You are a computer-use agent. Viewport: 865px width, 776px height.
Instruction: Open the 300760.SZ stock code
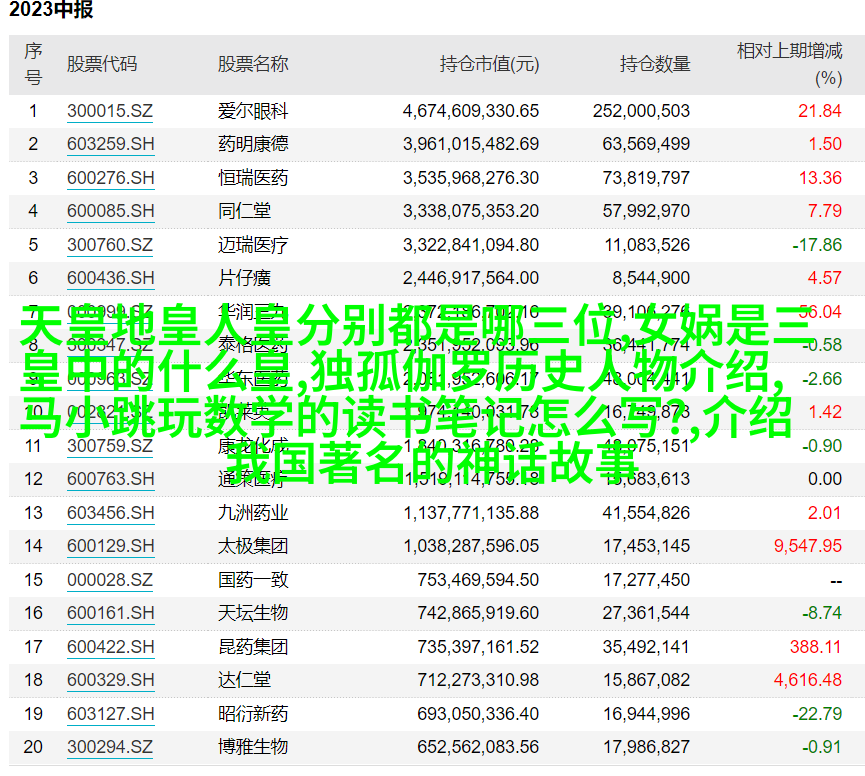[110, 245]
